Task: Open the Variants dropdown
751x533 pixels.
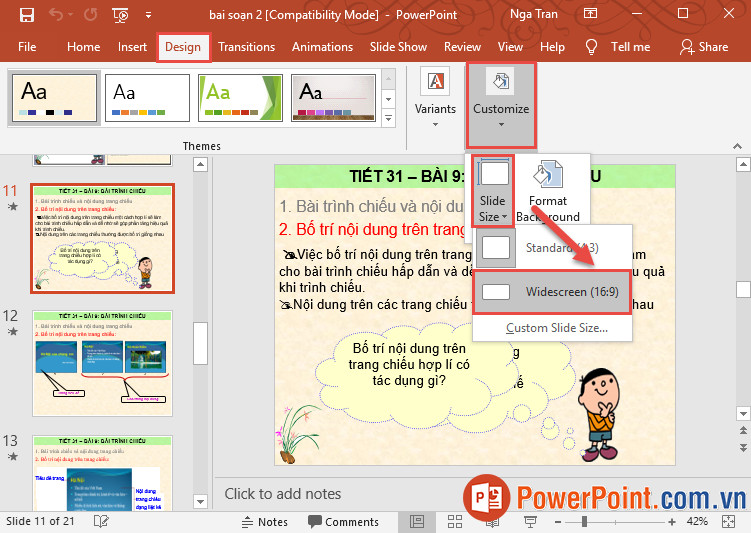Action: pyautogui.click(x=435, y=98)
